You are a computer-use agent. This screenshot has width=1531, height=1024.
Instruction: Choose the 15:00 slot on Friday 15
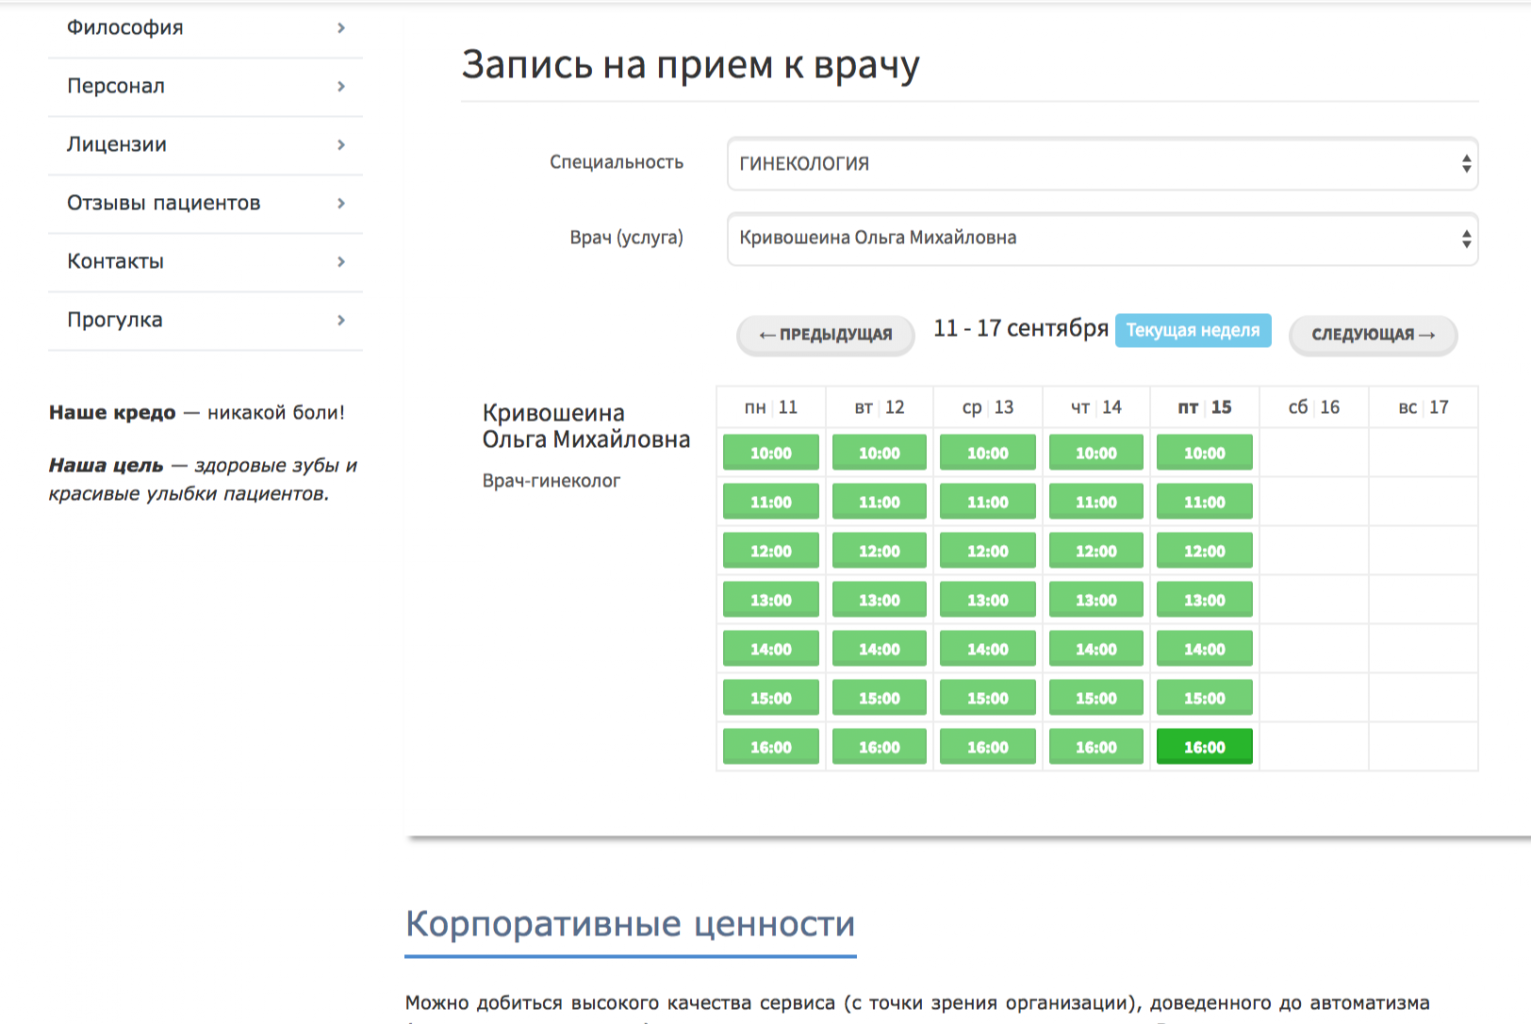[1204, 698]
